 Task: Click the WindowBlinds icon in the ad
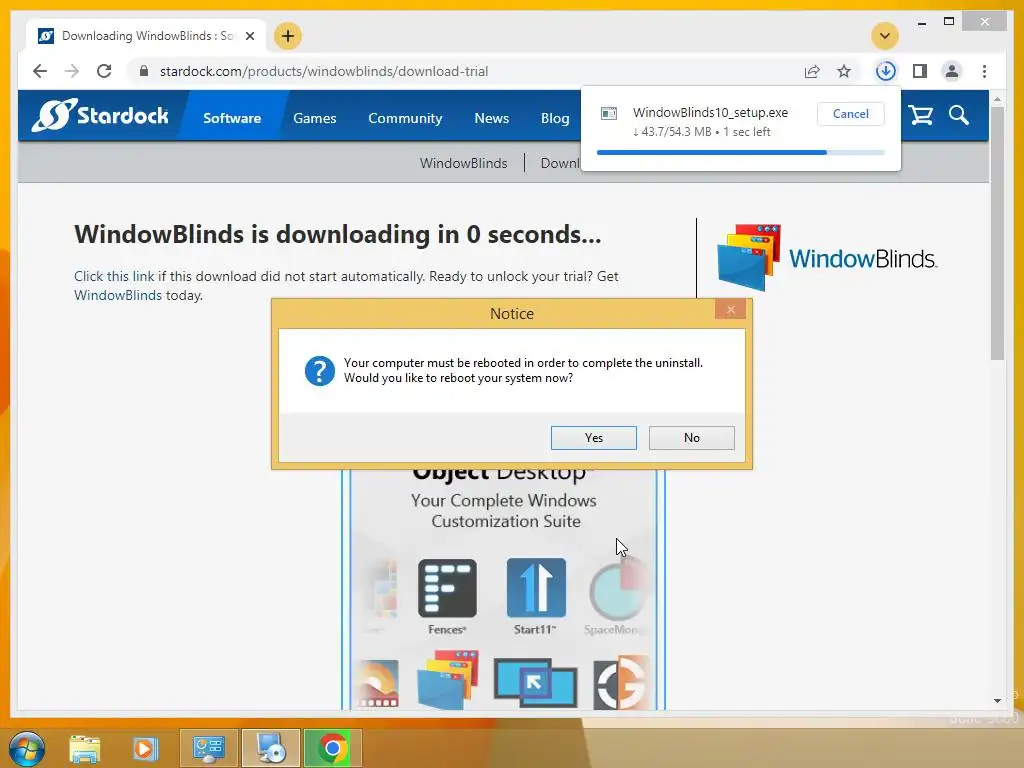[447, 679]
